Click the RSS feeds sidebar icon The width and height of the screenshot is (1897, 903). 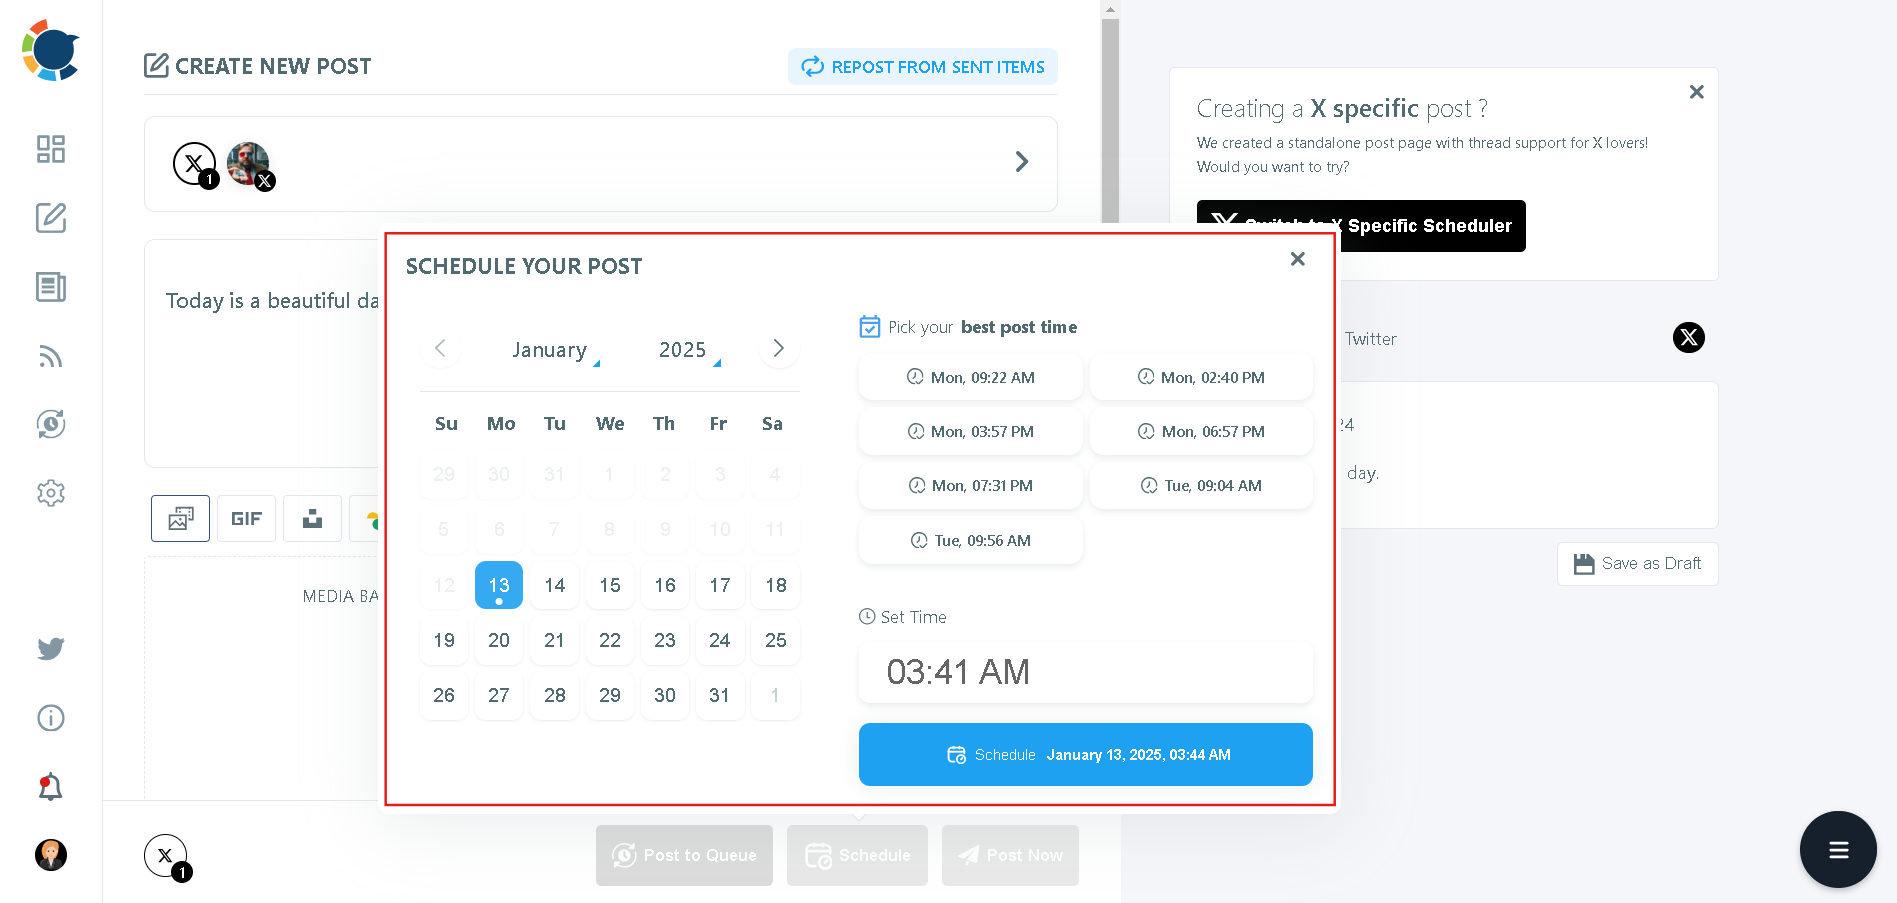click(x=51, y=356)
